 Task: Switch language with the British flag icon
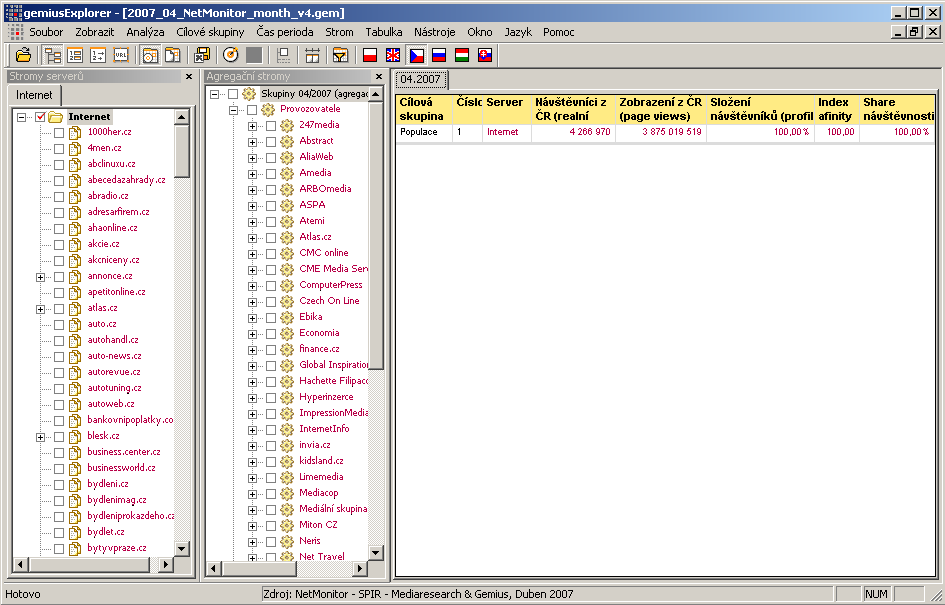[393, 55]
